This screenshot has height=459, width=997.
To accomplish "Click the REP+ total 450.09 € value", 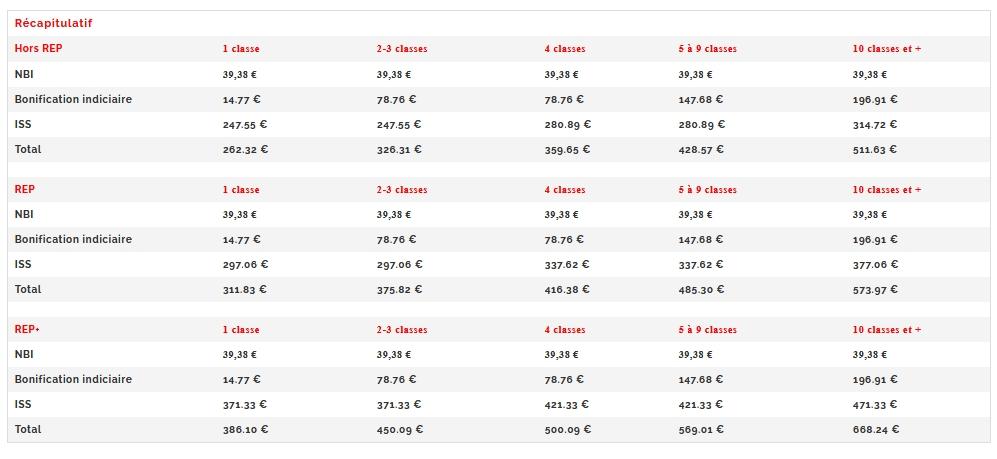I will pyautogui.click(x=399, y=429).
